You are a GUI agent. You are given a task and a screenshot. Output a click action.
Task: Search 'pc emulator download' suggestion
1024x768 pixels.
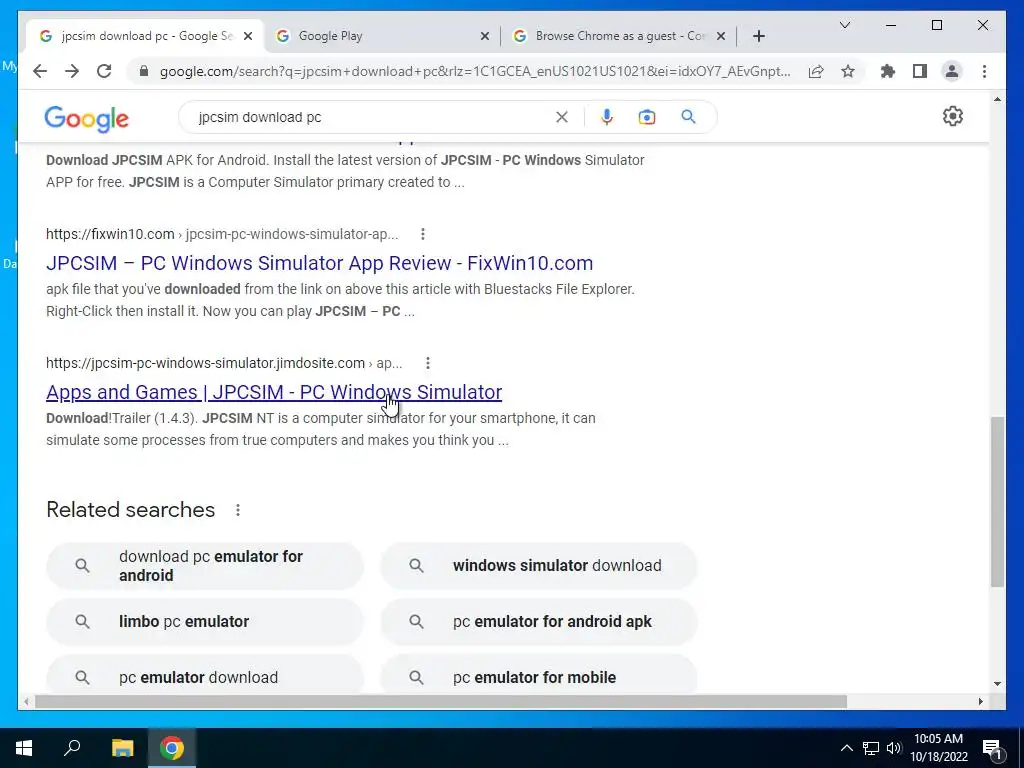(x=204, y=675)
